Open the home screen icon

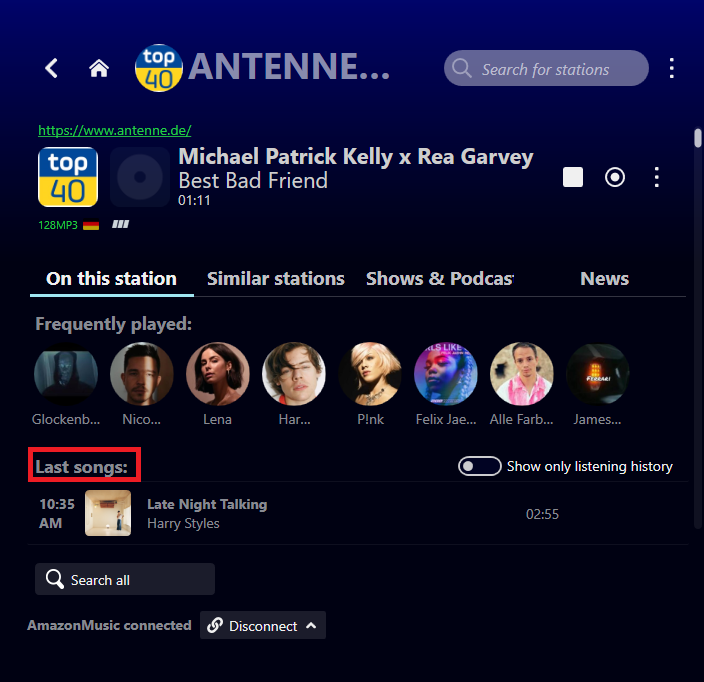pos(99,68)
